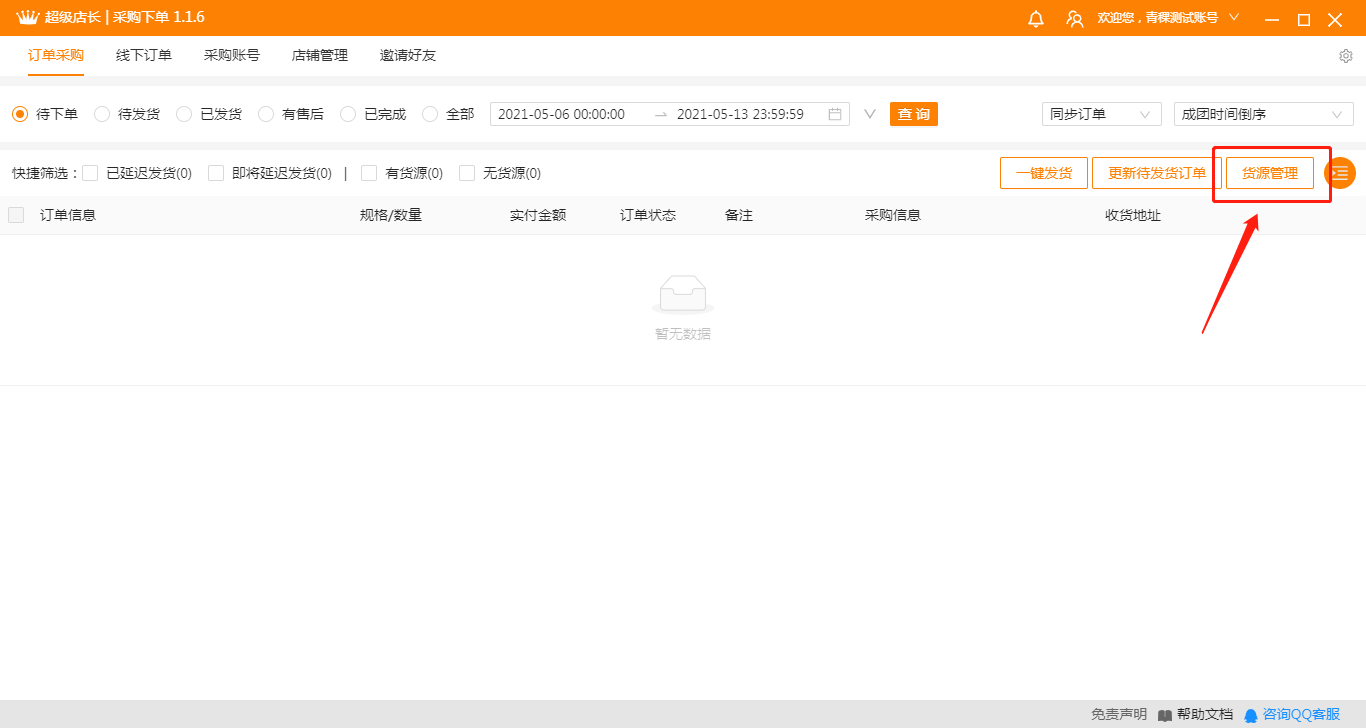
Task: Click the help document book icon
Action: click(x=1165, y=715)
